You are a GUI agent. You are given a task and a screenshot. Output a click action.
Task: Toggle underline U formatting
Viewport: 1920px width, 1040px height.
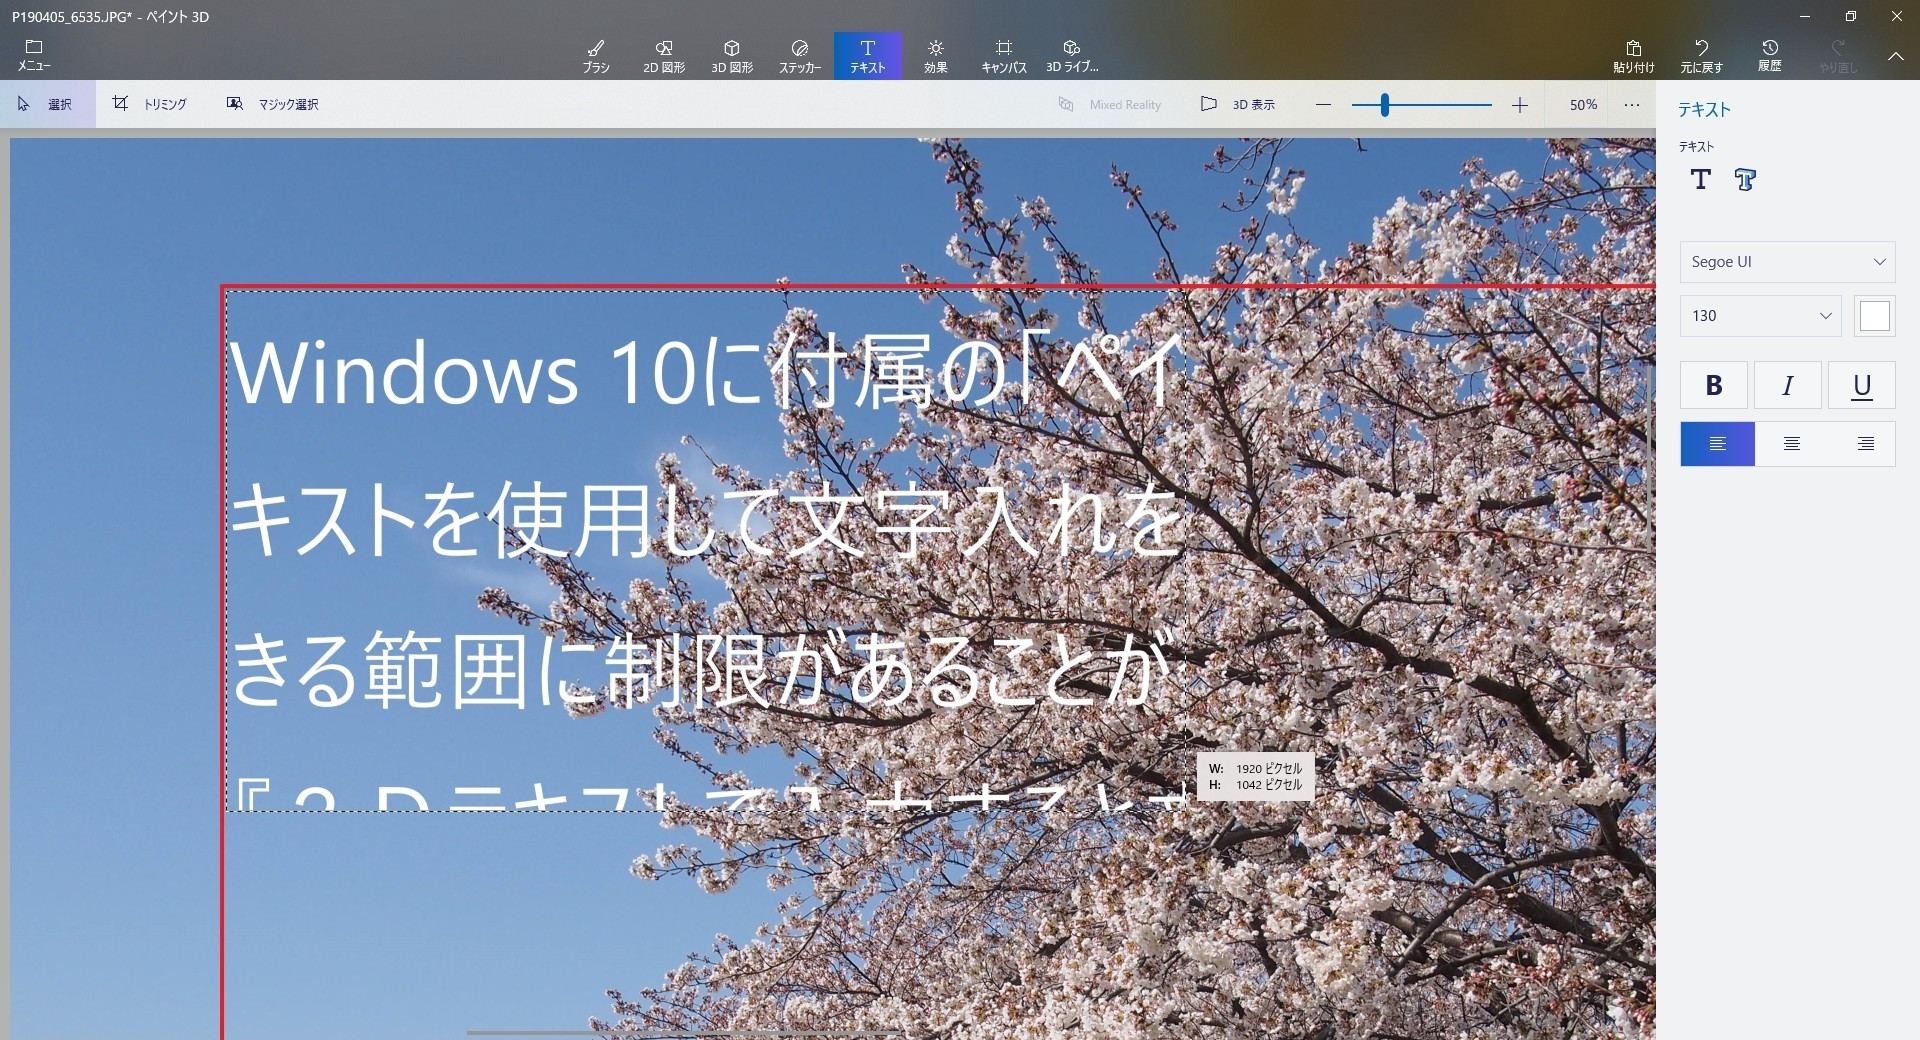pos(1862,385)
